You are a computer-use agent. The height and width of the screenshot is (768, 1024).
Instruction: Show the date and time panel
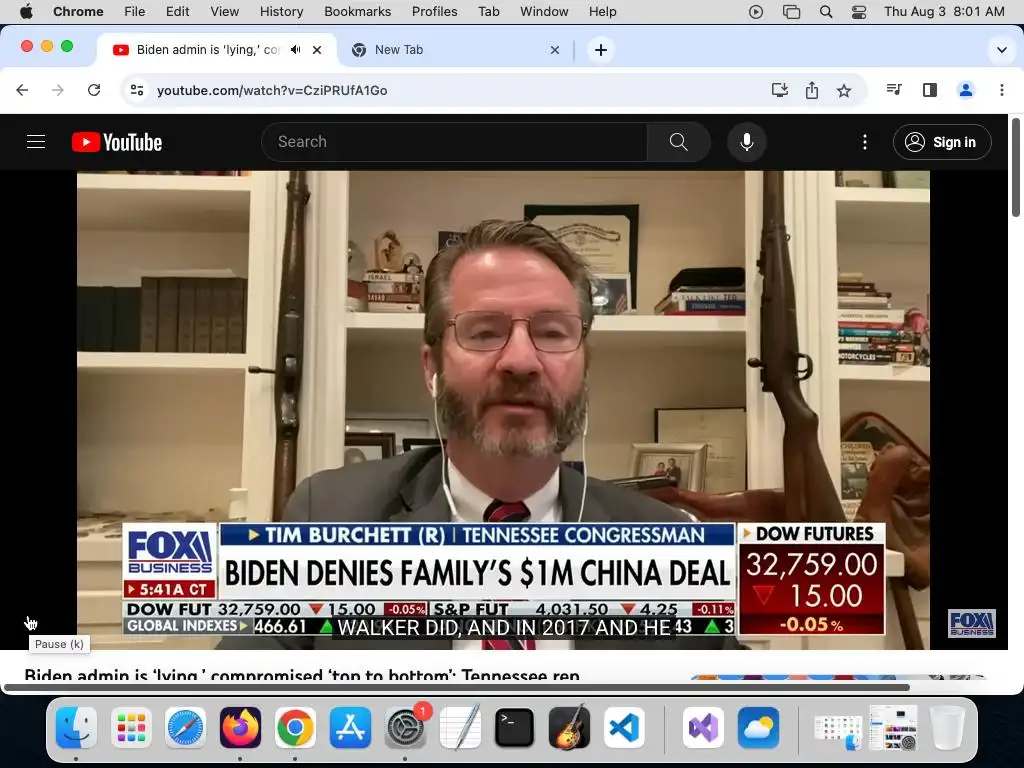coord(944,12)
